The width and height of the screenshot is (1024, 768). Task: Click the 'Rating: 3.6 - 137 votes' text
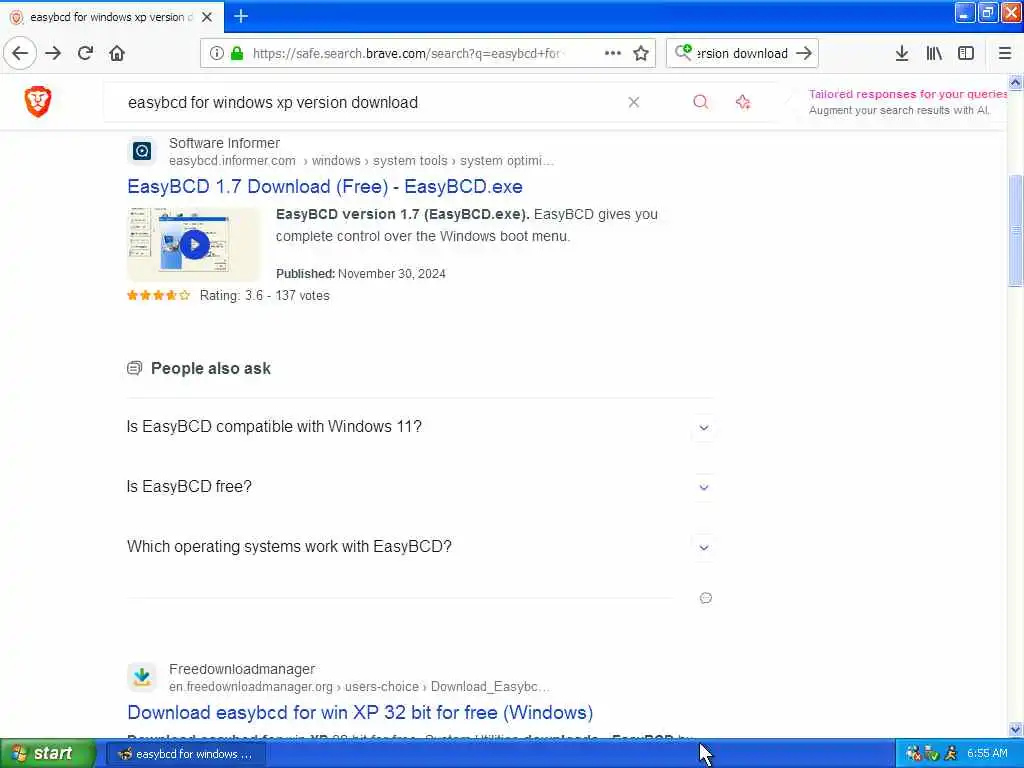pyautogui.click(x=264, y=296)
